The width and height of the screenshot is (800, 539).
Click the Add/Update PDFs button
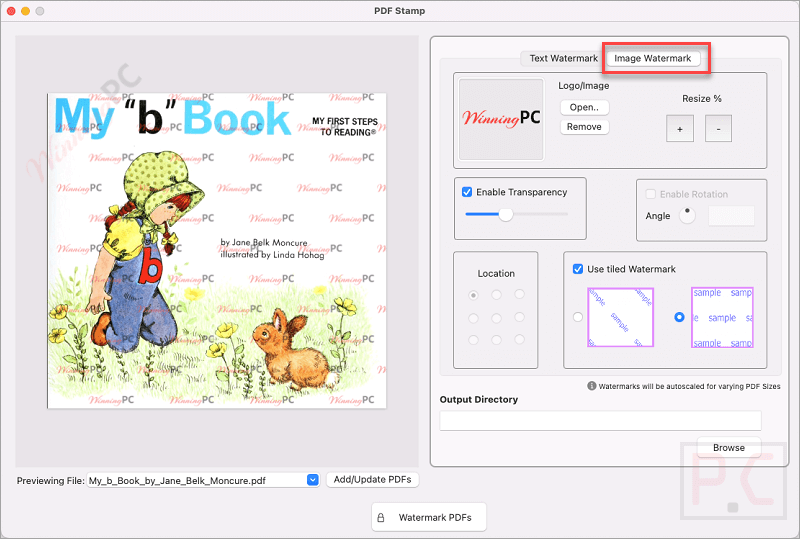[372, 479]
